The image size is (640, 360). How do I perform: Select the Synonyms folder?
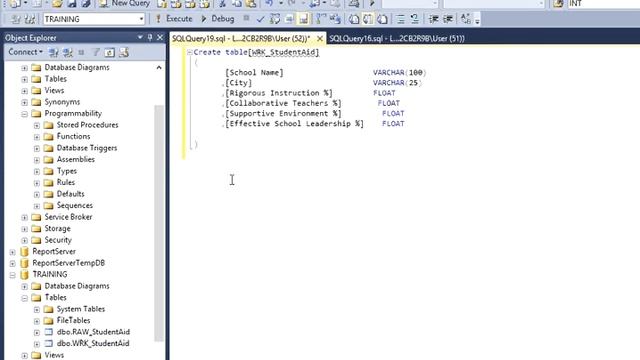tap(62, 102)
